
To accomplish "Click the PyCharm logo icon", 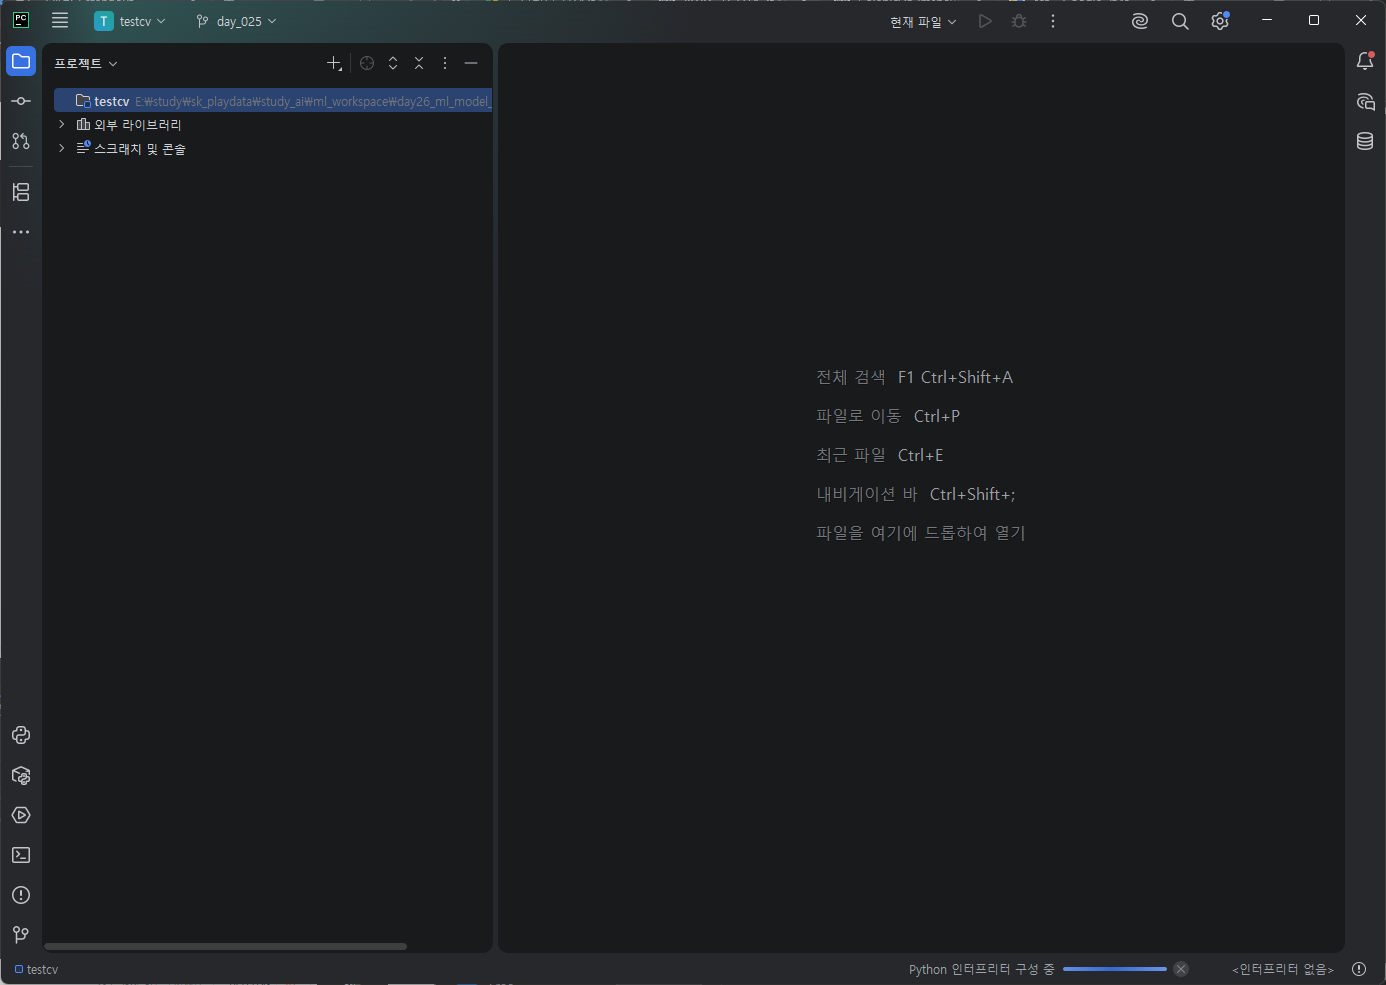I will pyautogui.click(x=21, y=20).
